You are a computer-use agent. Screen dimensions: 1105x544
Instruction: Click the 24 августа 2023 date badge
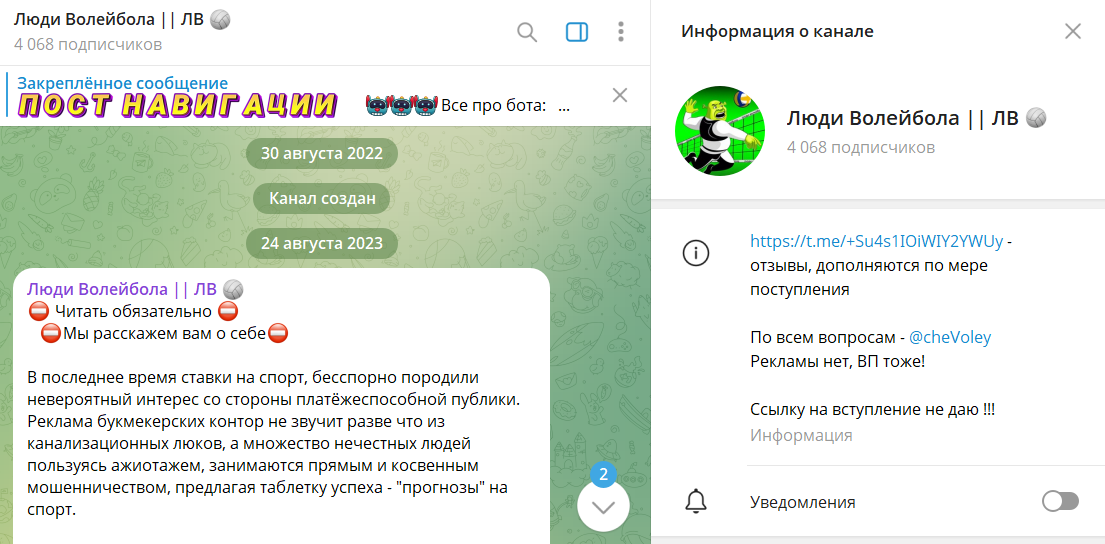pos(322,244)
